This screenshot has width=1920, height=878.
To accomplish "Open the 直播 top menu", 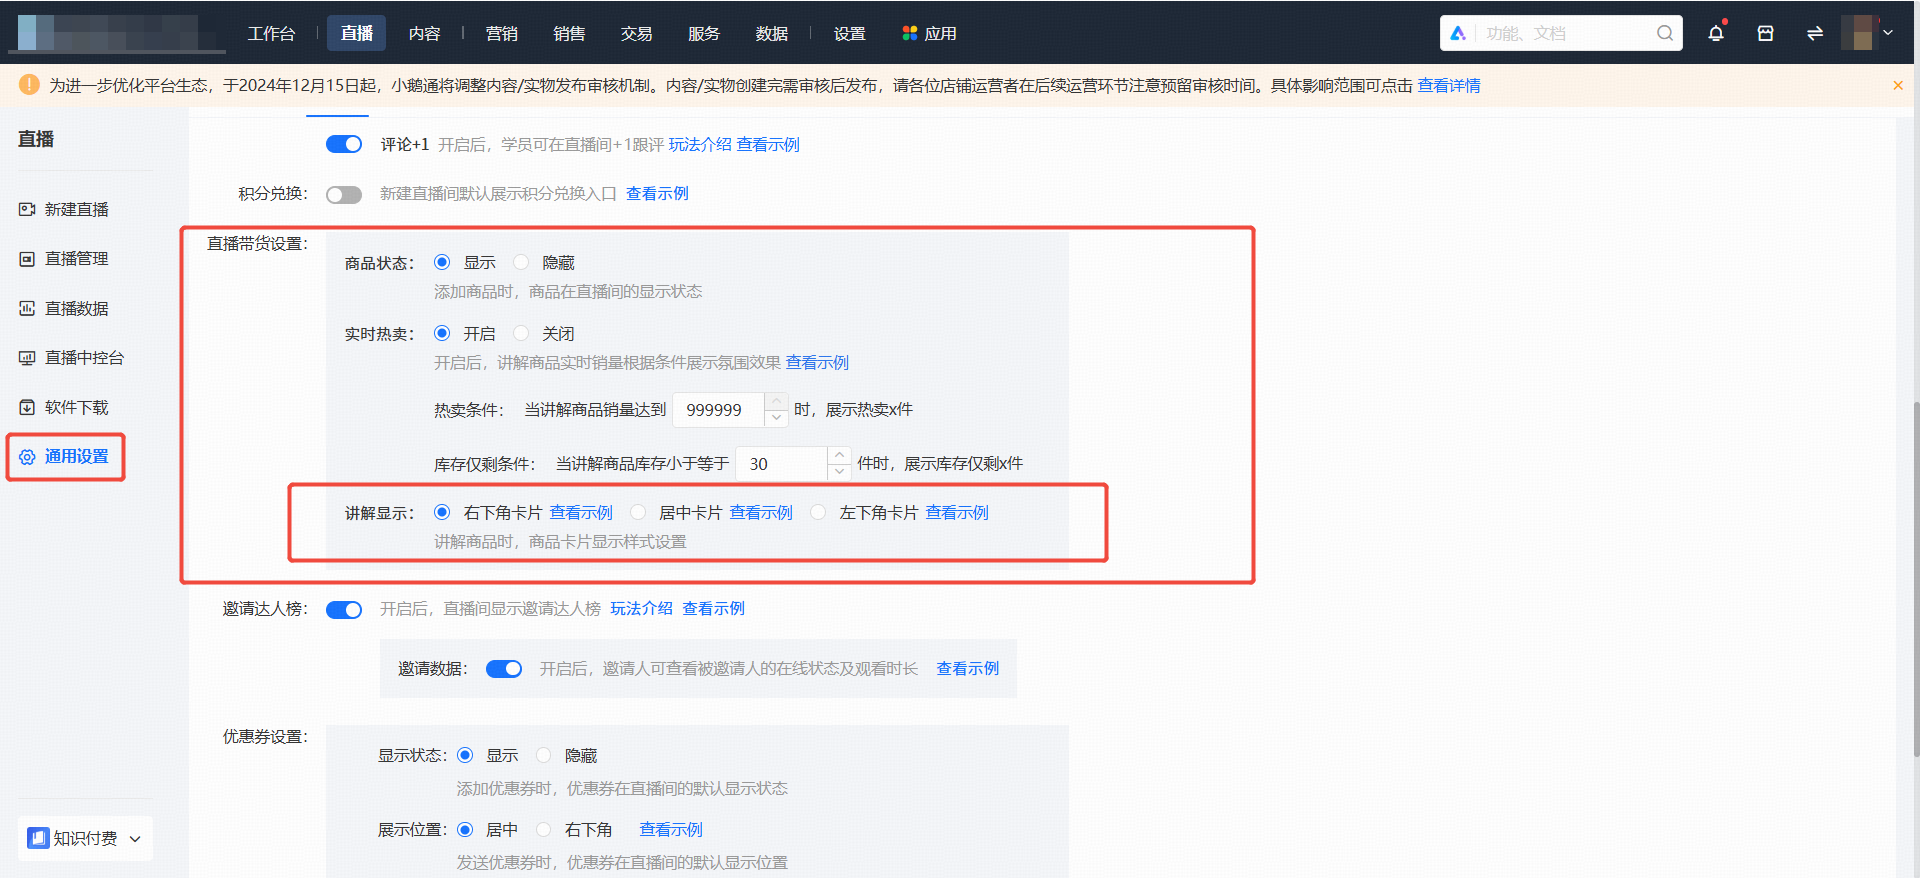I will (357, 33).
